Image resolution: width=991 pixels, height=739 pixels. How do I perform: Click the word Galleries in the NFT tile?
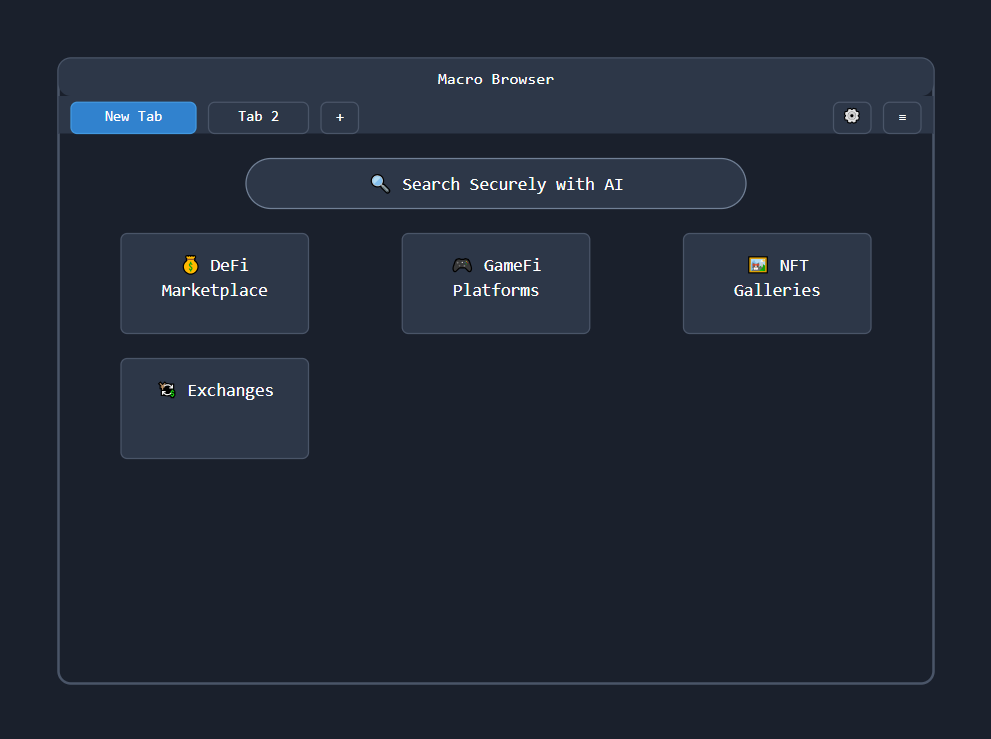click(776, 291)
